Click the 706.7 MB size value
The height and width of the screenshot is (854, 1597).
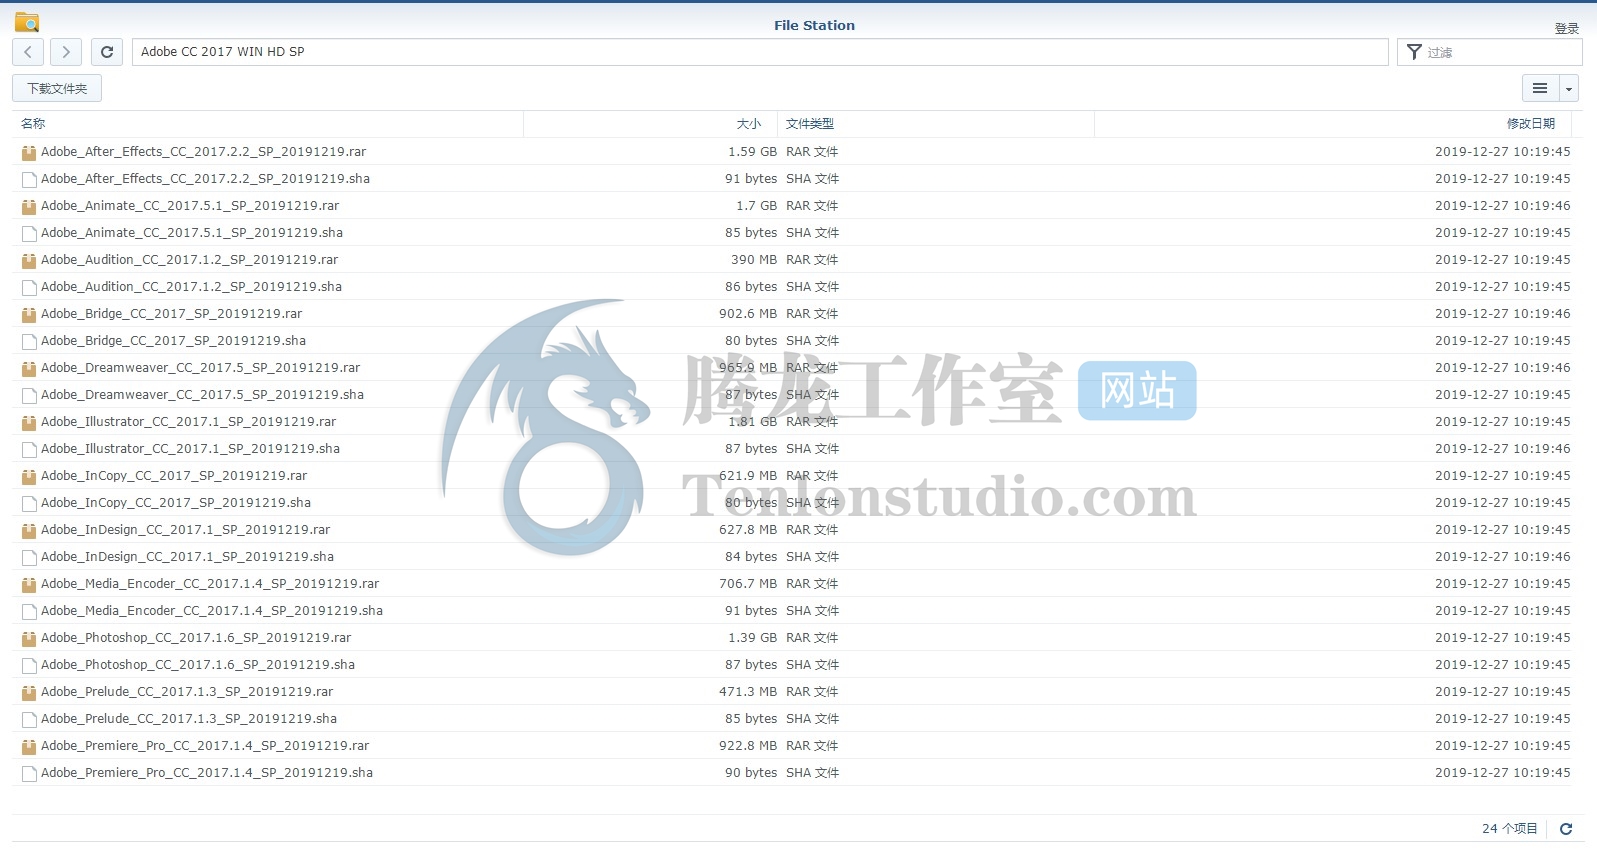(748, 584)
